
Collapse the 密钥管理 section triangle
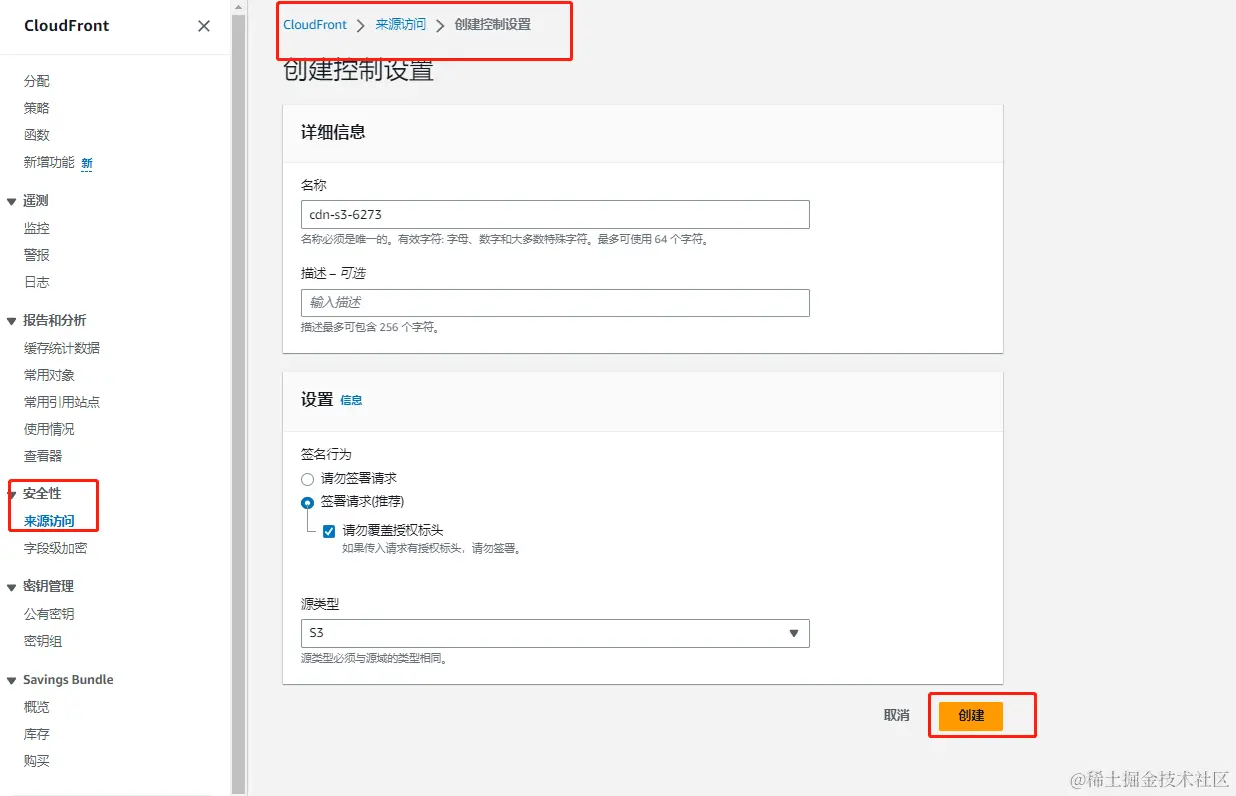click(x=12, y=587)
